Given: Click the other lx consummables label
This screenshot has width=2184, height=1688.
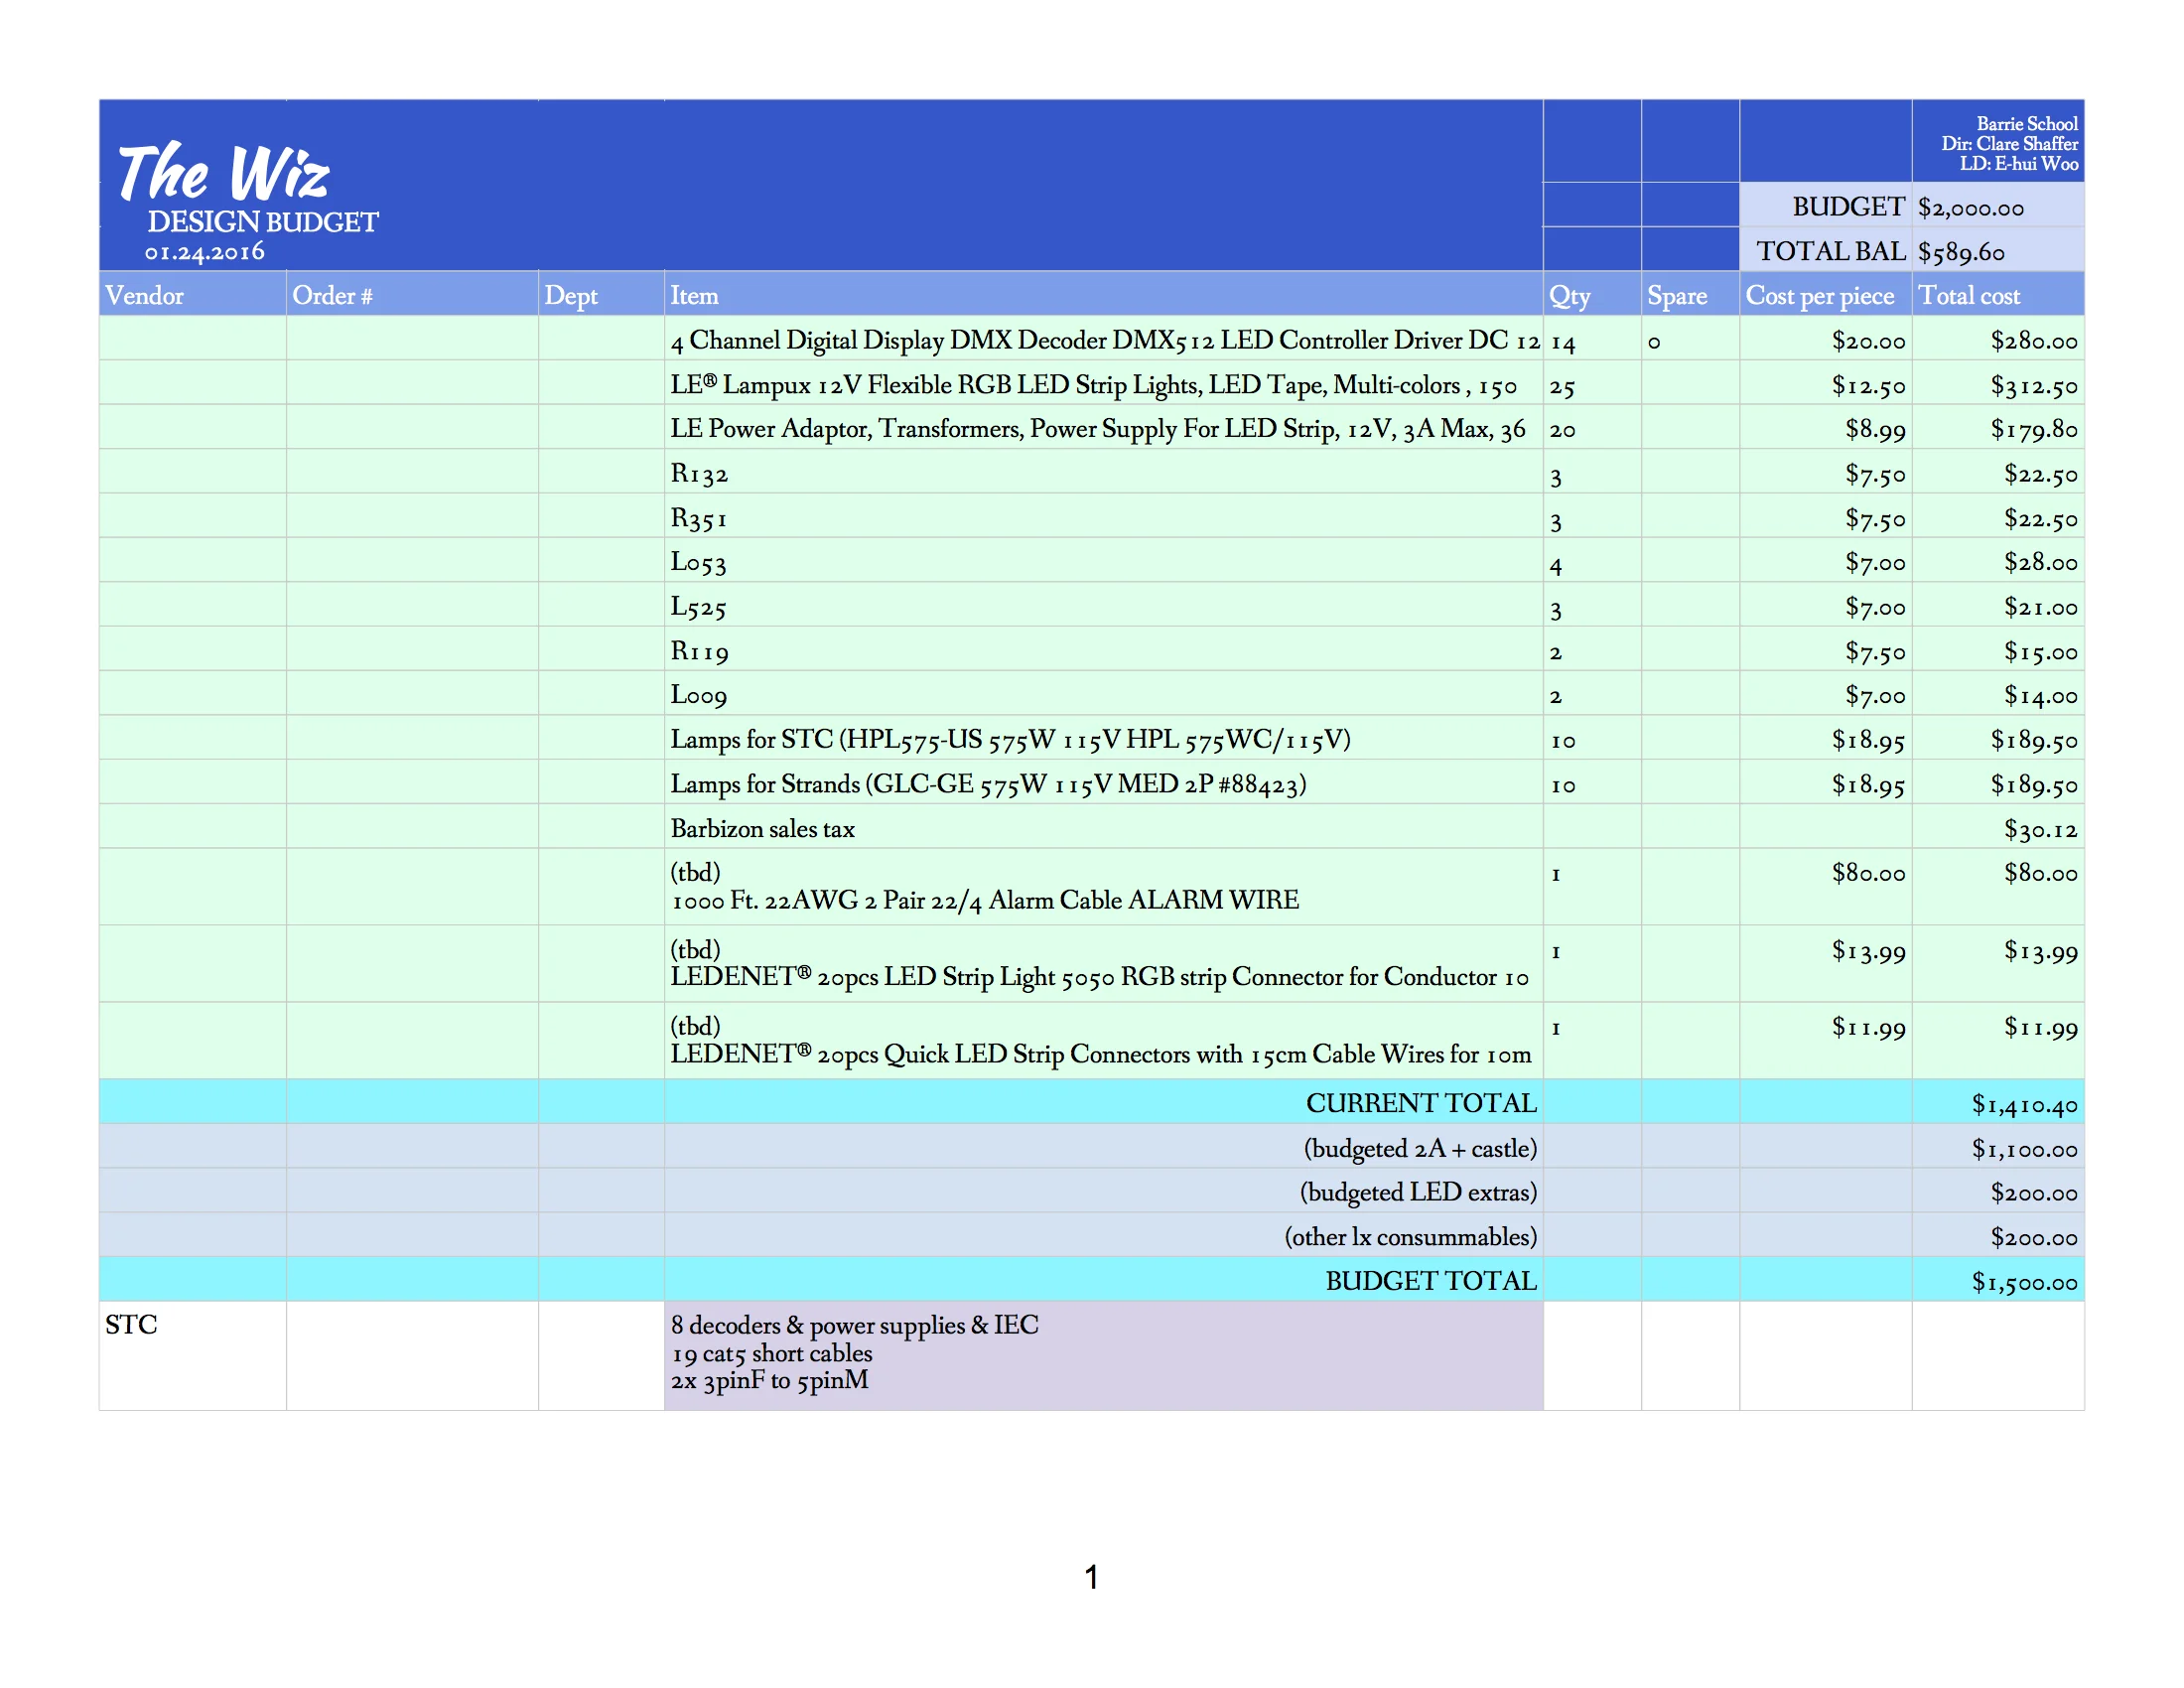Looking at the screenshot, I should 1410,1237.
